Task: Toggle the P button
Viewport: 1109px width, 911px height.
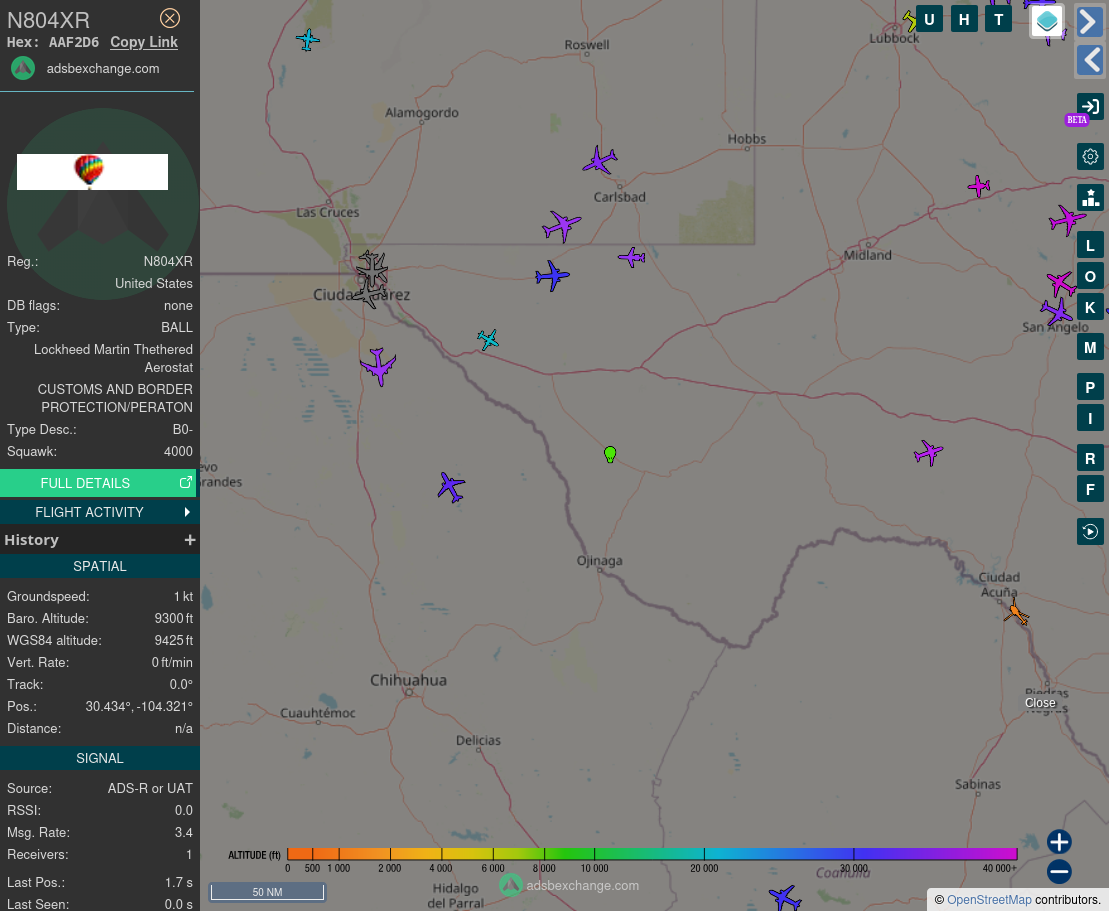Action: pyautogui.click(x=1090, y=387)
